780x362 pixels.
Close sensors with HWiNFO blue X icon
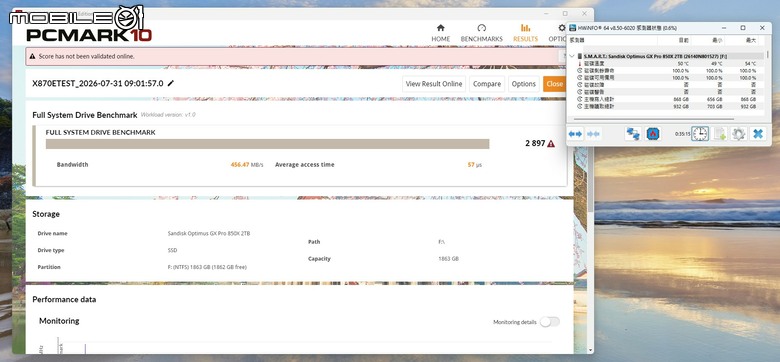(x=758, y=134)
